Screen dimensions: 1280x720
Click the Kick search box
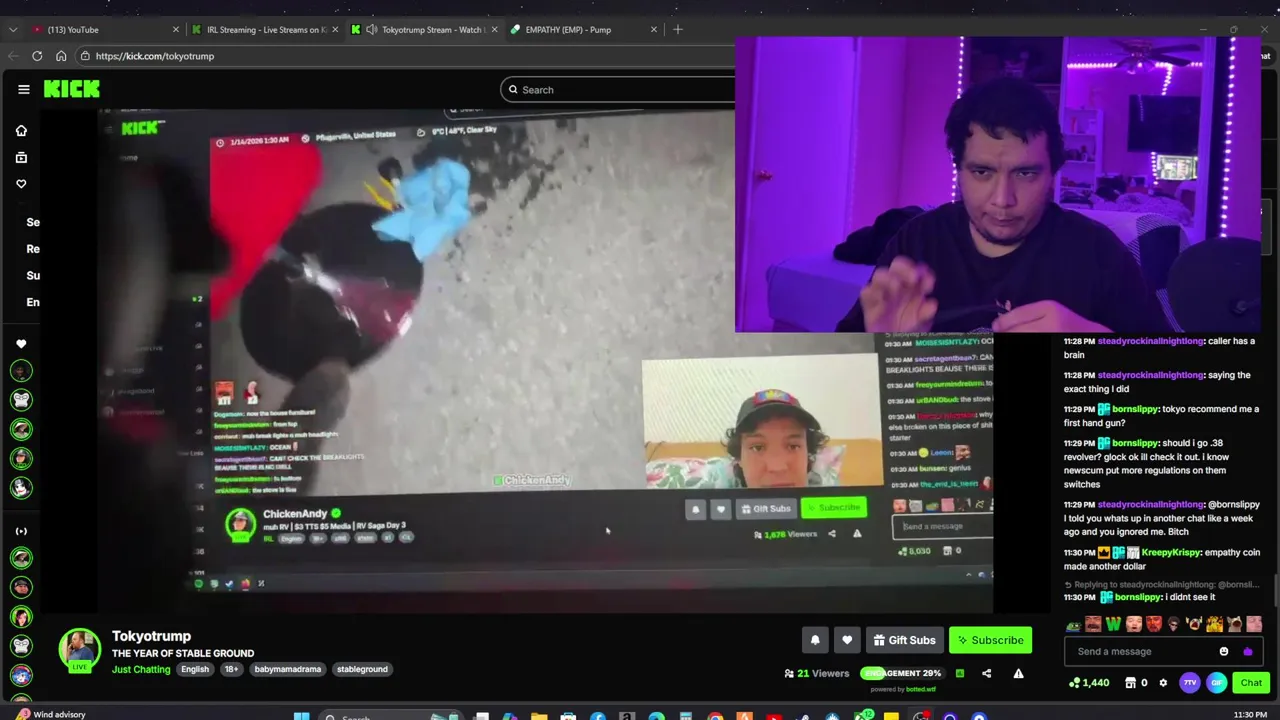(618, 90)
